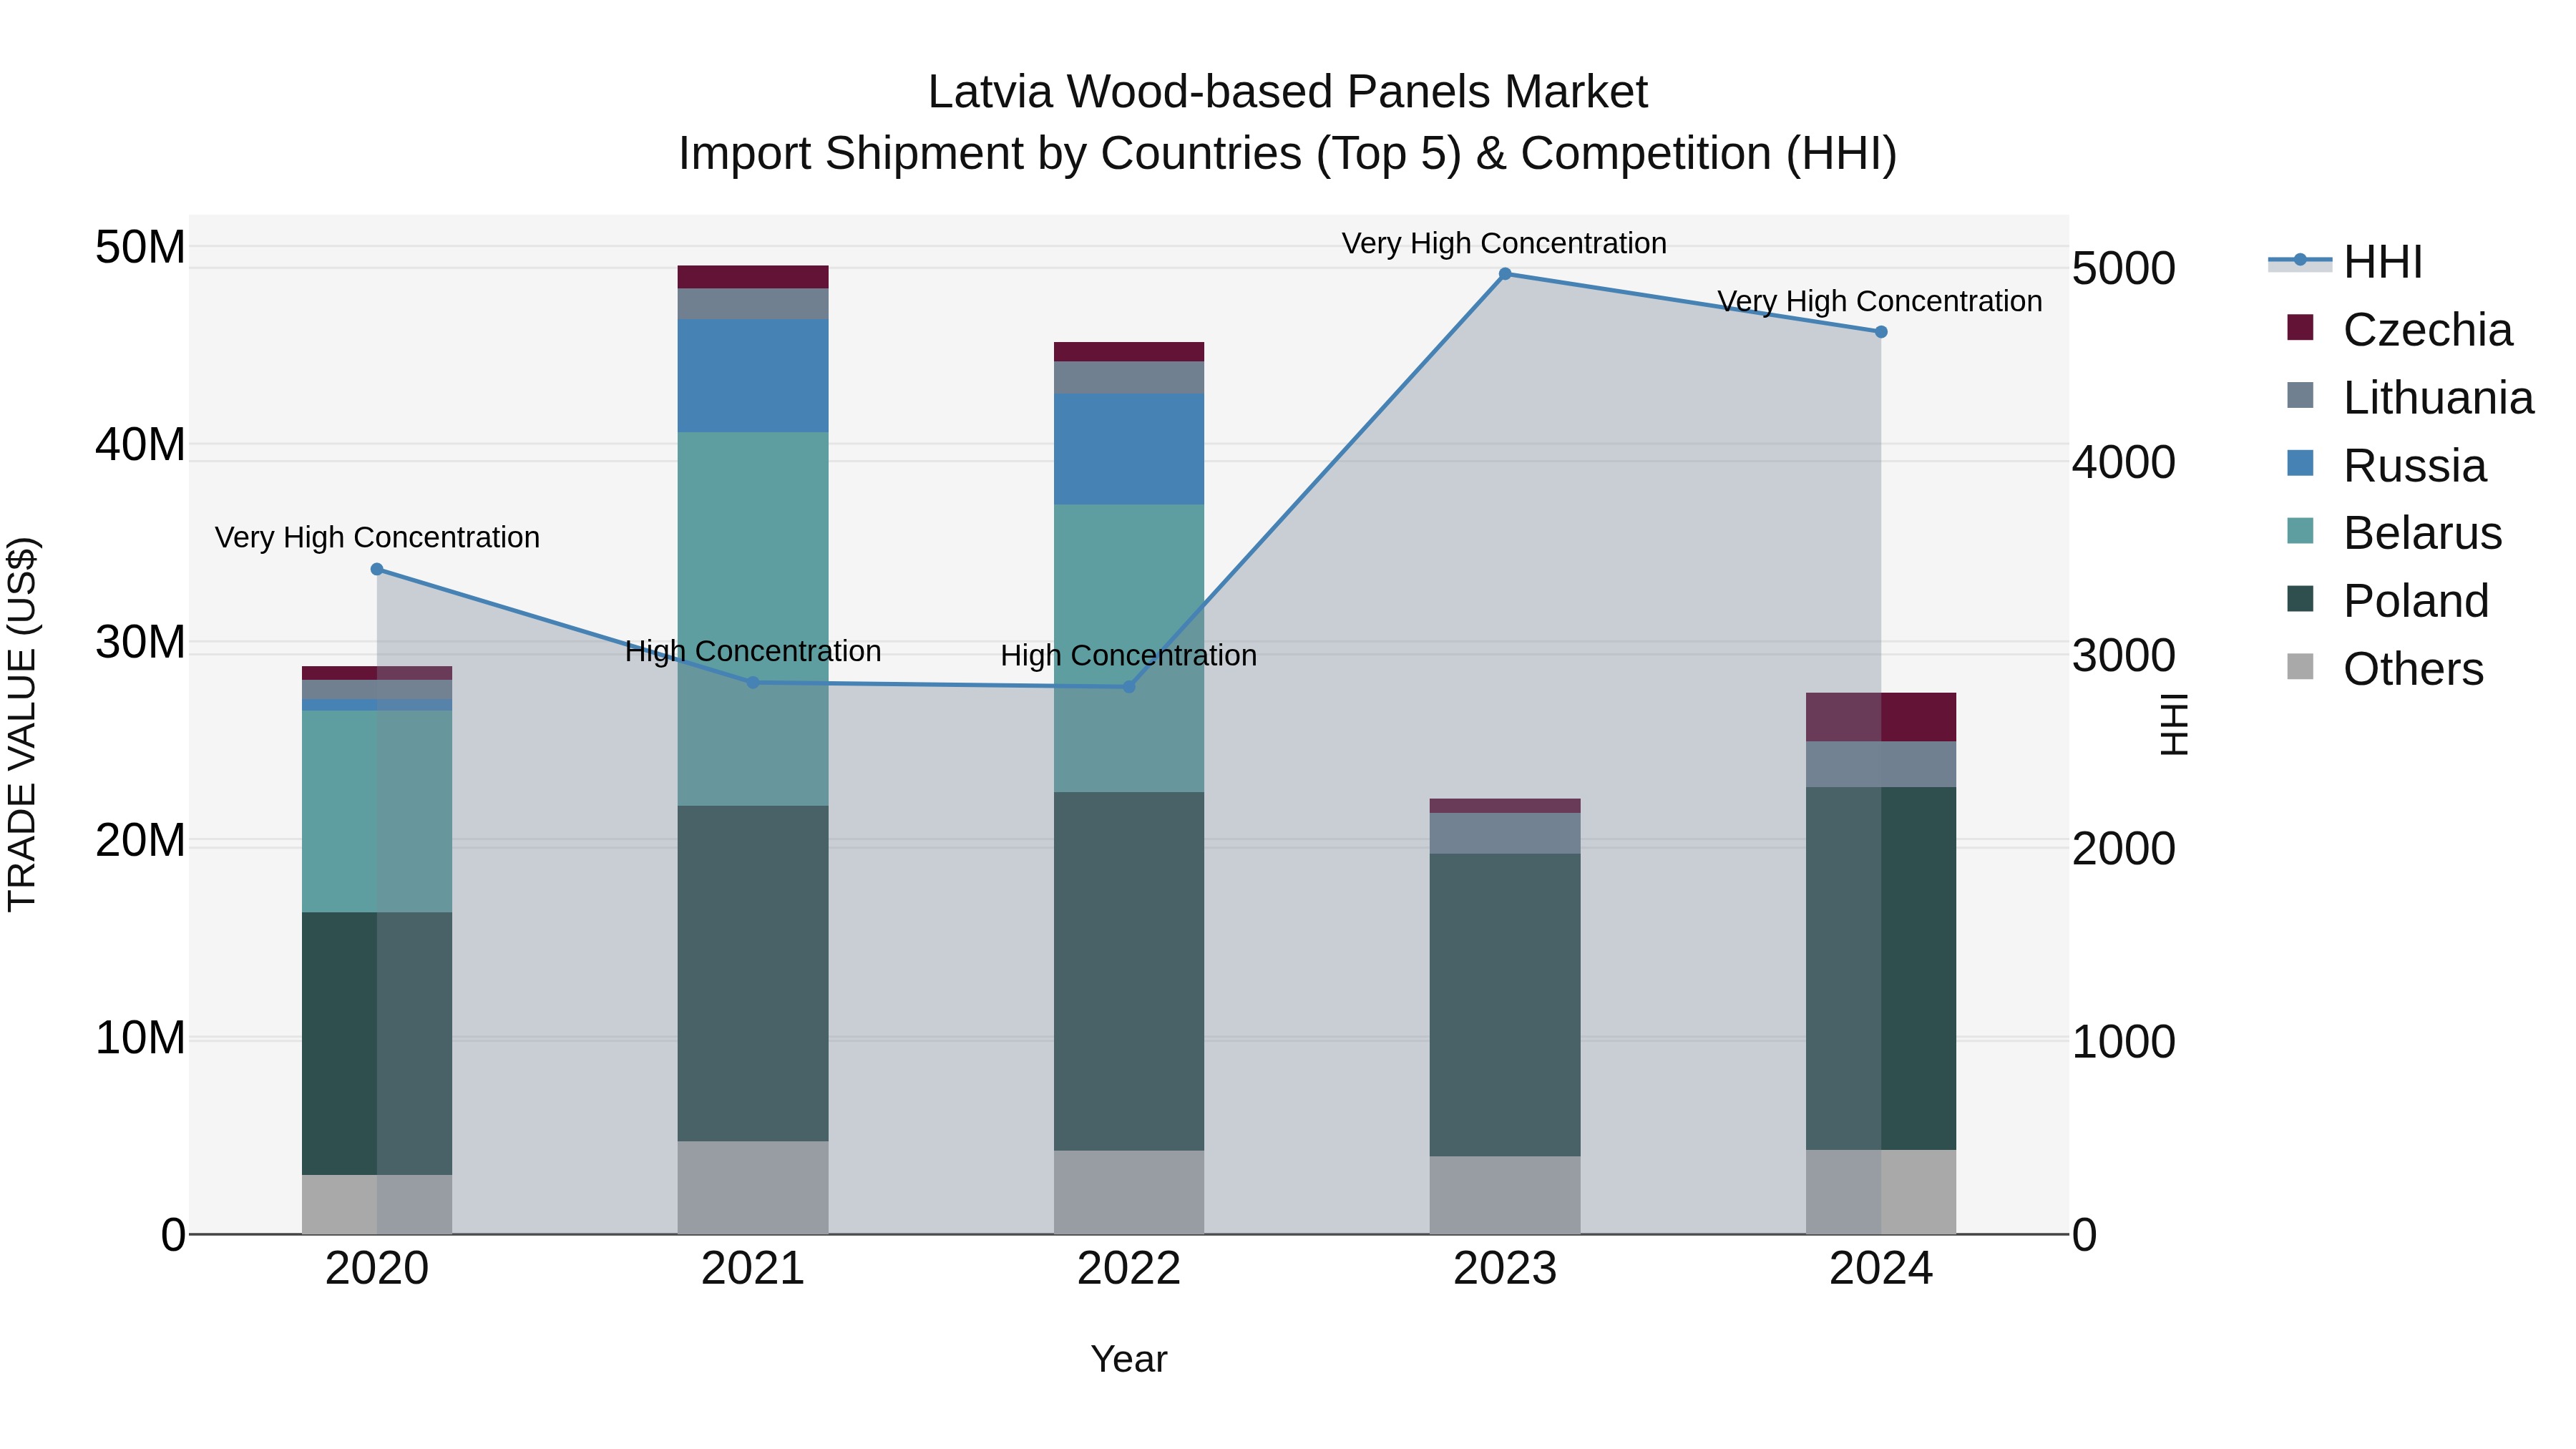This screenshot has height=1449, width=2576.
Task: Click the Poland segment in 2023 bar
Action: pyautogui.click(x=1505, y=1005)
